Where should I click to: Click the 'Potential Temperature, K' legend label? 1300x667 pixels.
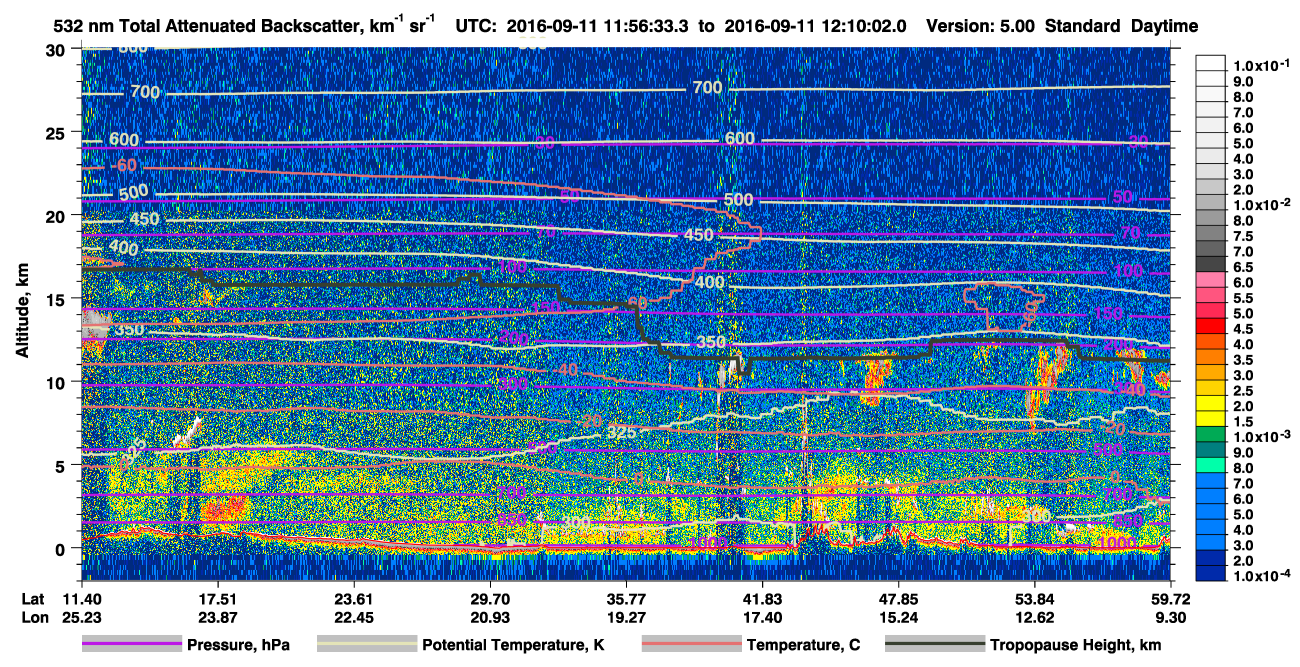click(513, 645)
